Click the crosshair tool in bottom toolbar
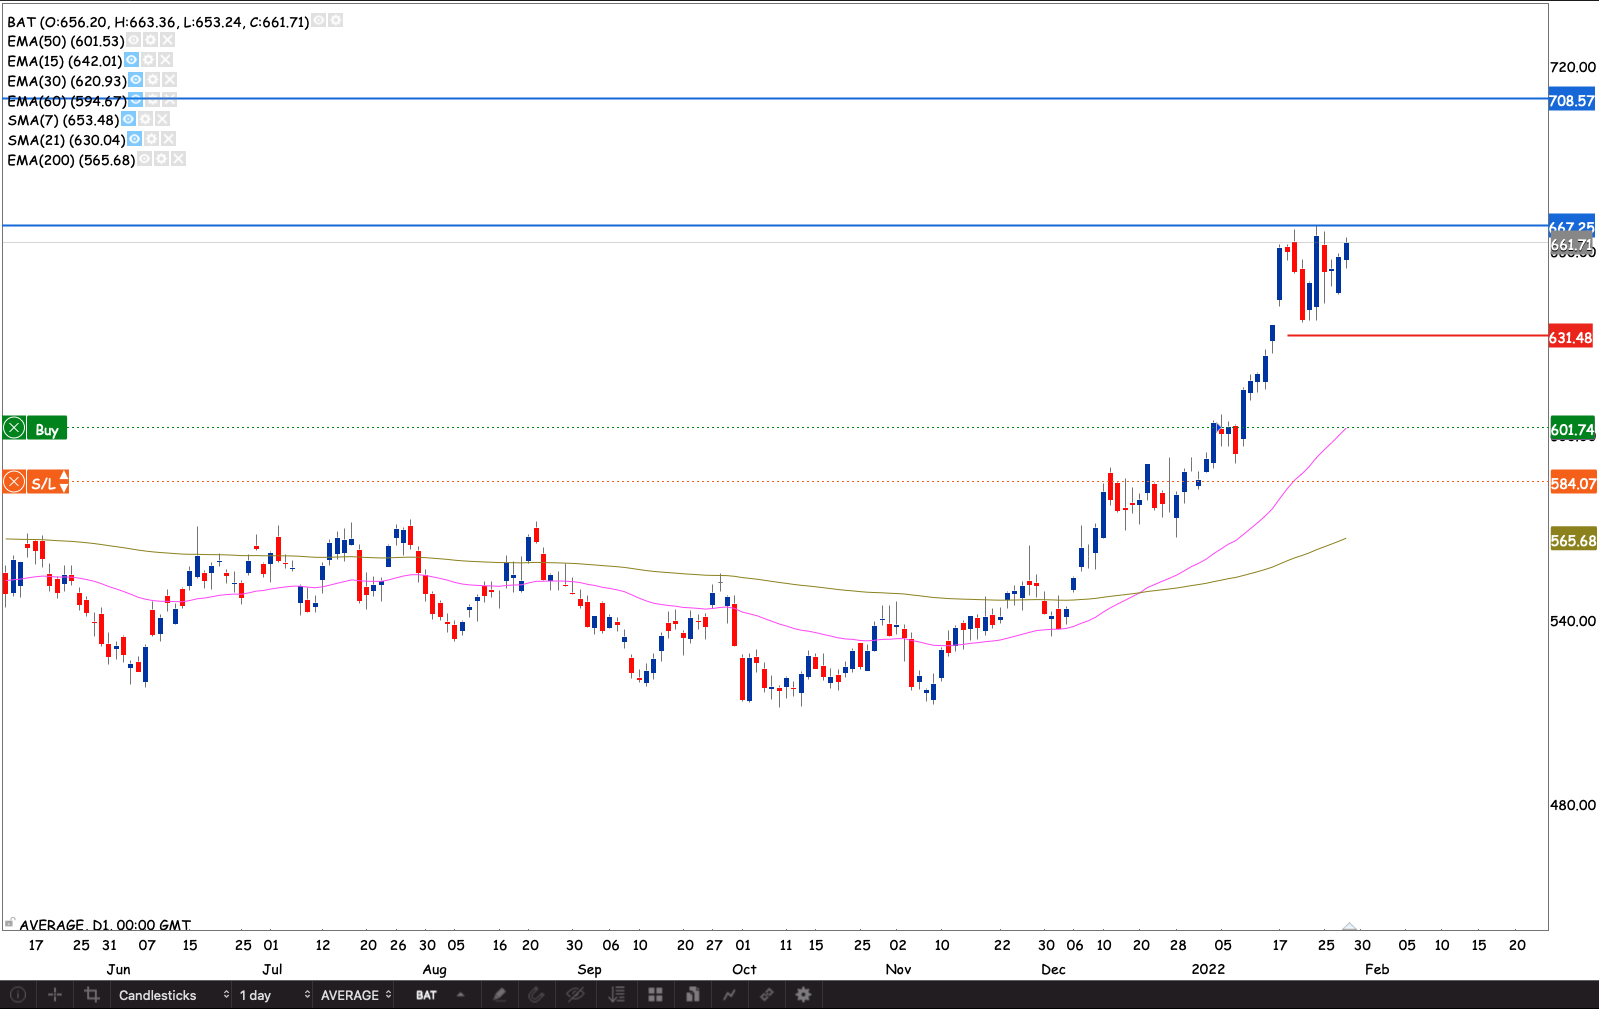The width and height of the screenshot is (1599, 1009). tap(55, 995)
